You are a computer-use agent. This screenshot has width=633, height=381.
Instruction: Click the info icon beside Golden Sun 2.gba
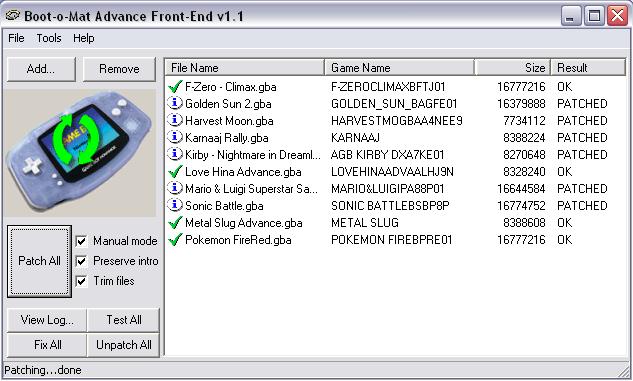[174, 103]
